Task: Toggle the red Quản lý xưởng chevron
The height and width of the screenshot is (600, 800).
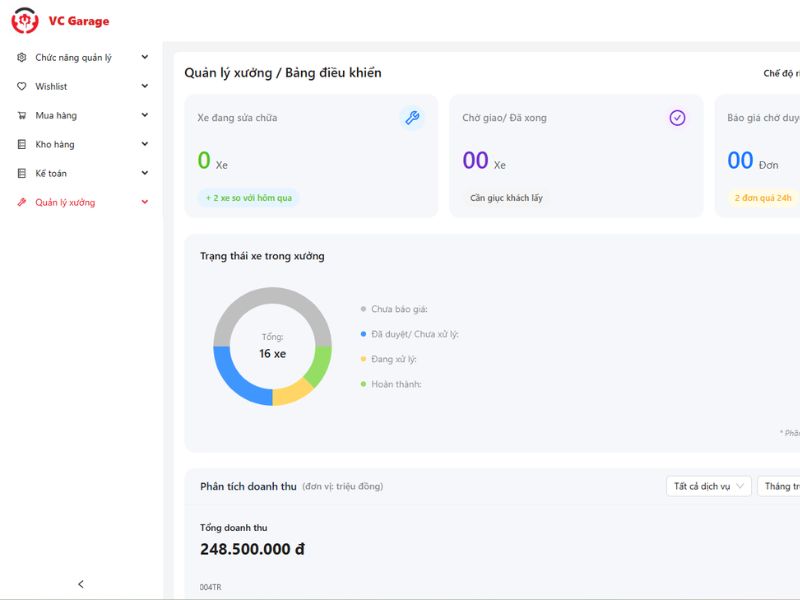Action: [145, 202]
